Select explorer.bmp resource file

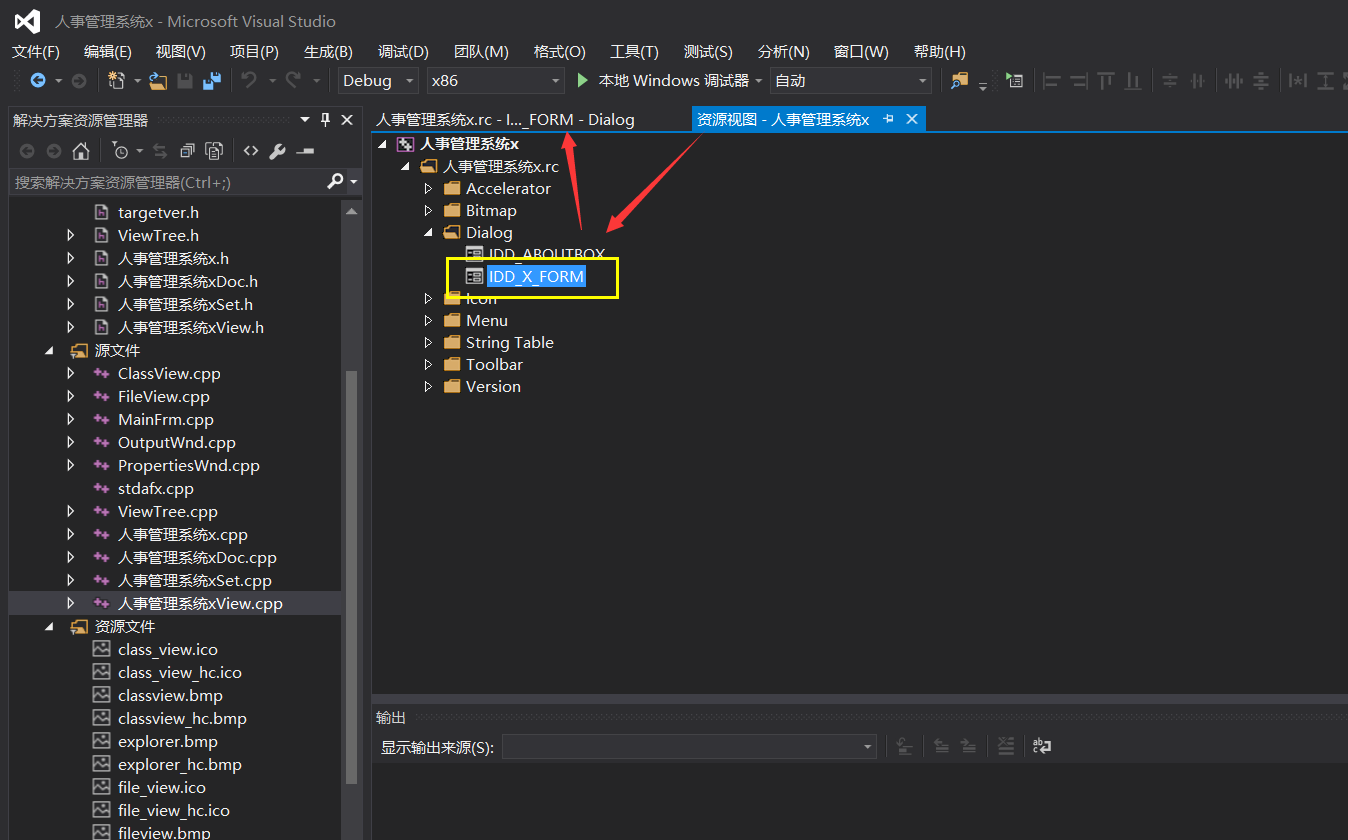point(167,741)
